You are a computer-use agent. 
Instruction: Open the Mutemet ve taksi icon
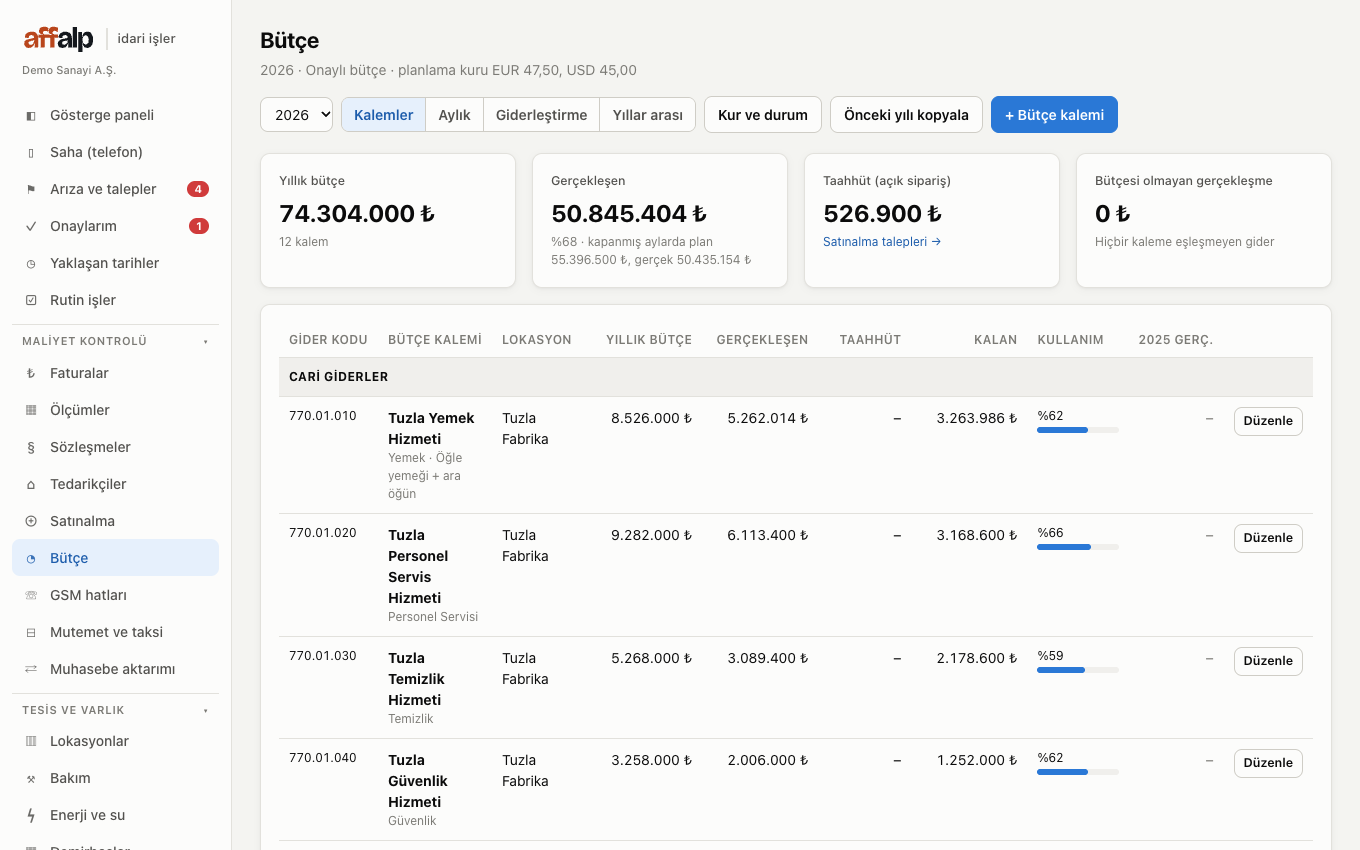click(x=31, y=632)
